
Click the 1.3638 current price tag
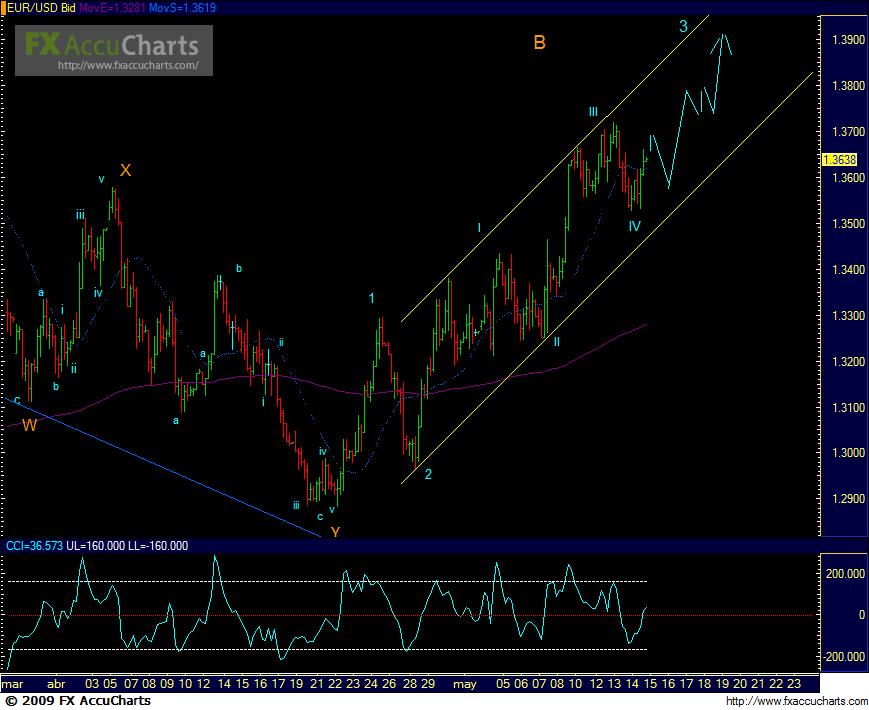(x=837, y=159)
